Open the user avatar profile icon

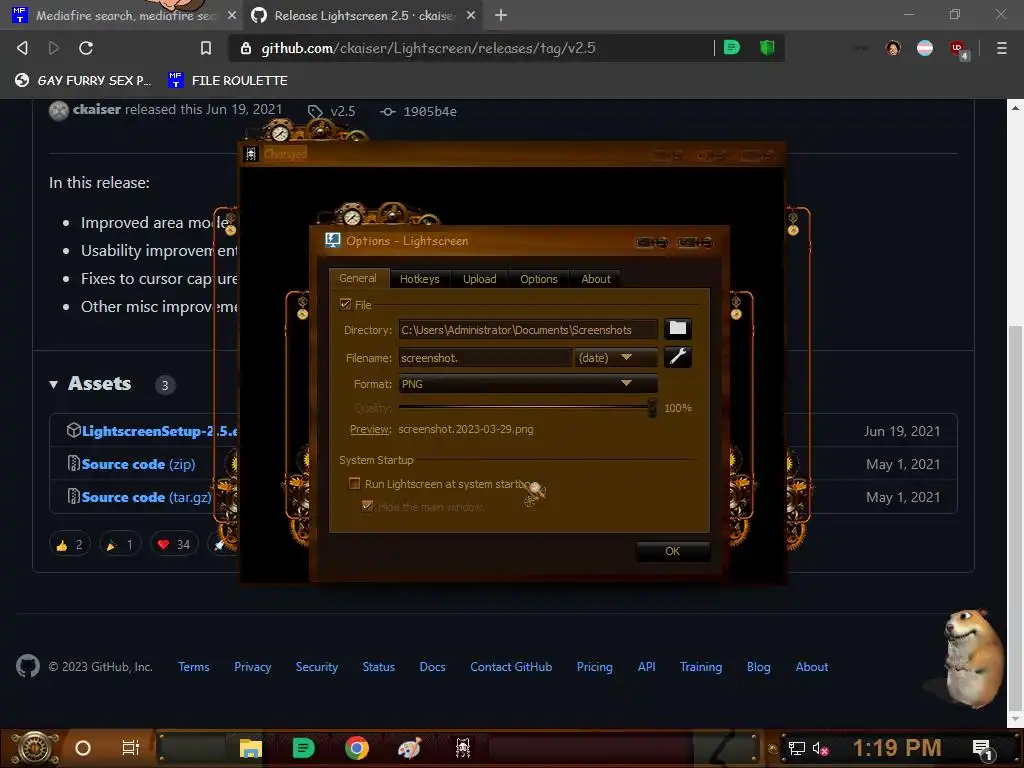[893, 48]
